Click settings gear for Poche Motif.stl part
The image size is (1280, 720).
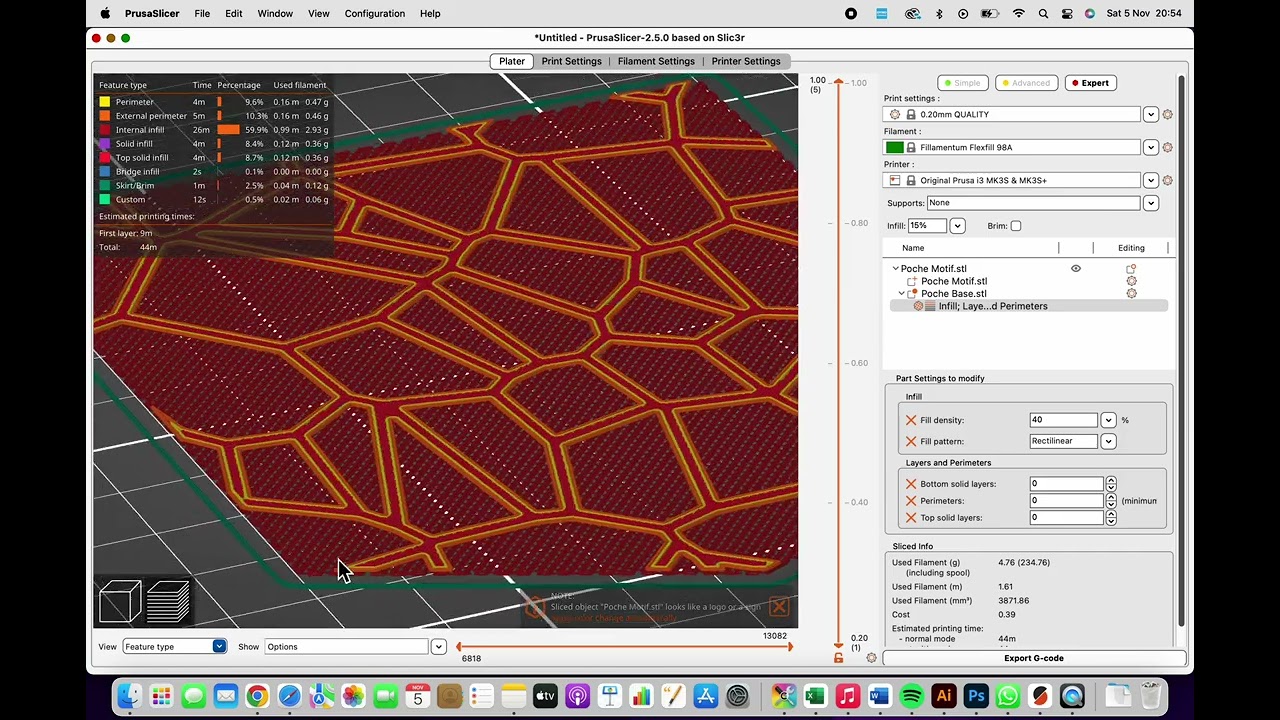tap(1131, 281)
